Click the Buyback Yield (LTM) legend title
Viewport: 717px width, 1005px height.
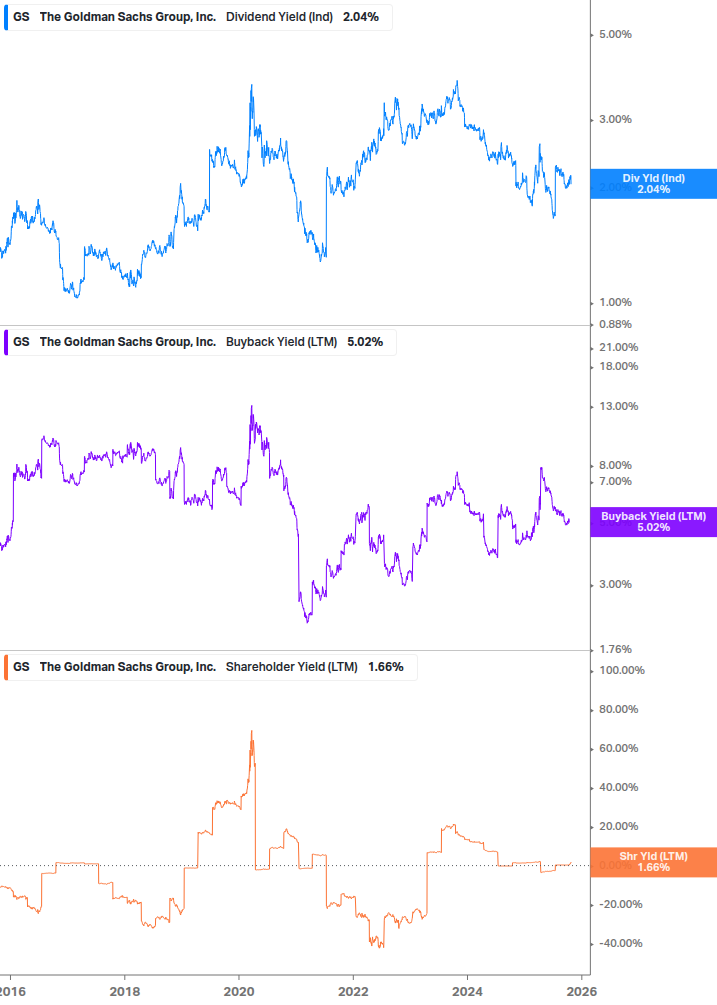pos(283,342)
